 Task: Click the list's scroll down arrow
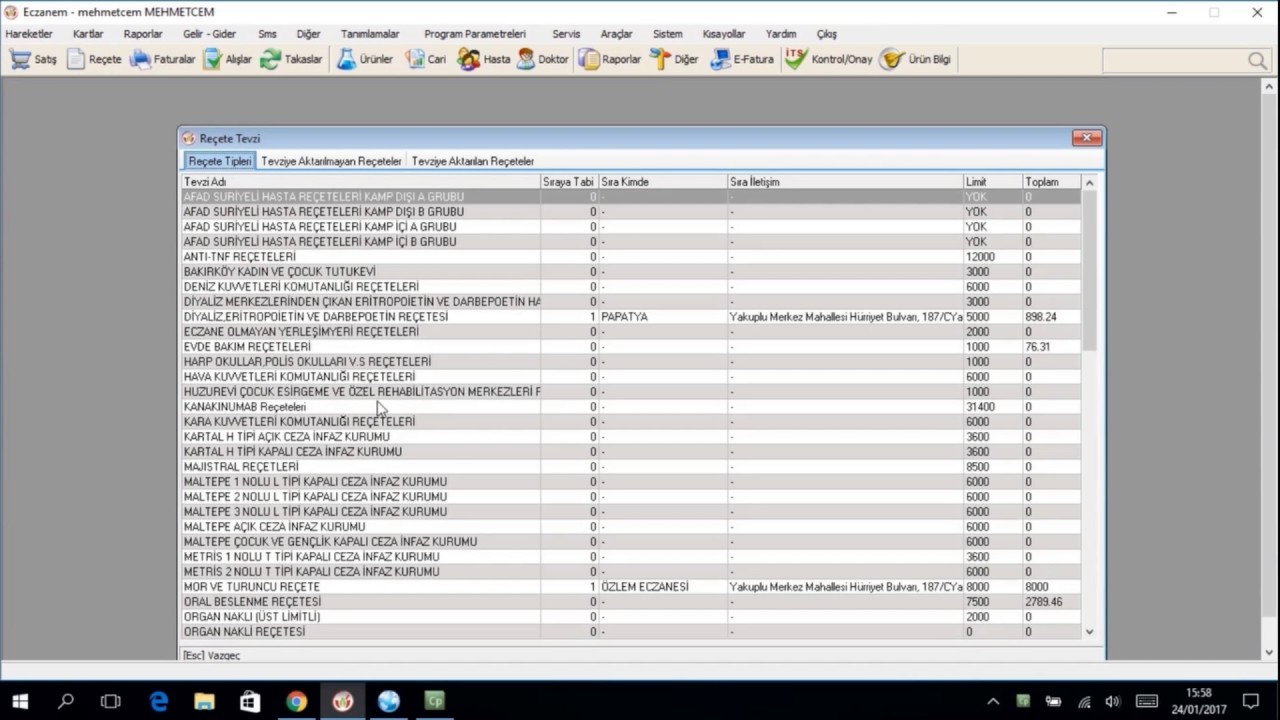coord(1089,632)
